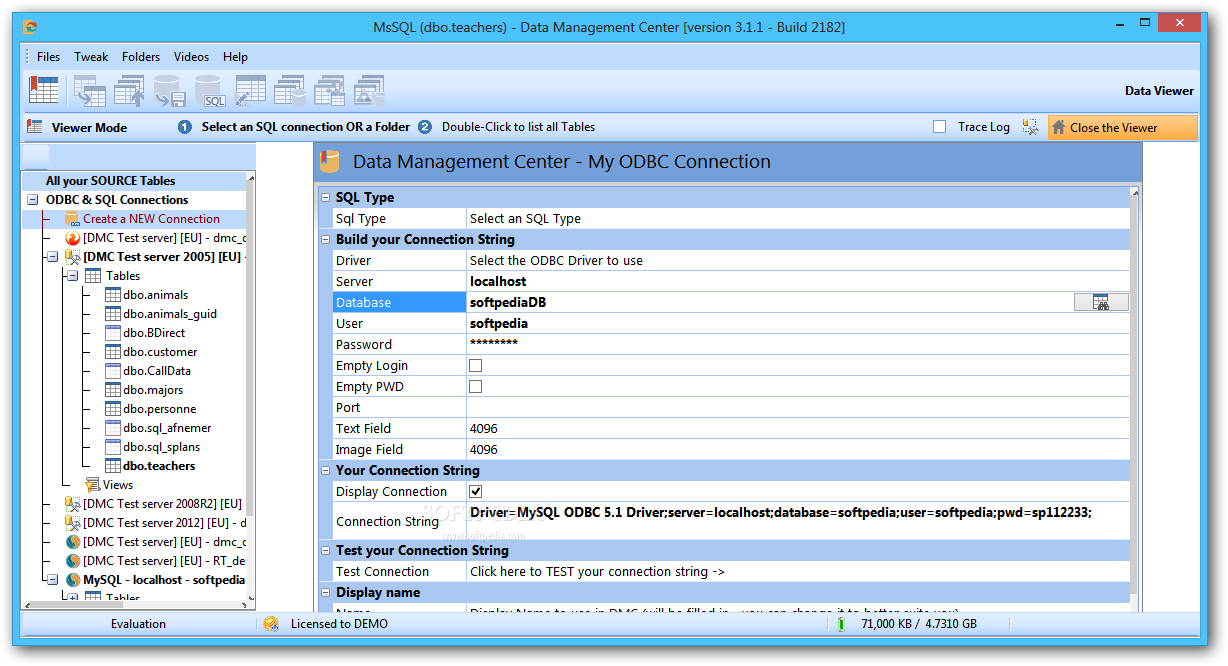The width and height of the screenshot is (1228, 666).
Task: Collapse the Tables node under DMC Test server 2005
Action: coord(71,276)
